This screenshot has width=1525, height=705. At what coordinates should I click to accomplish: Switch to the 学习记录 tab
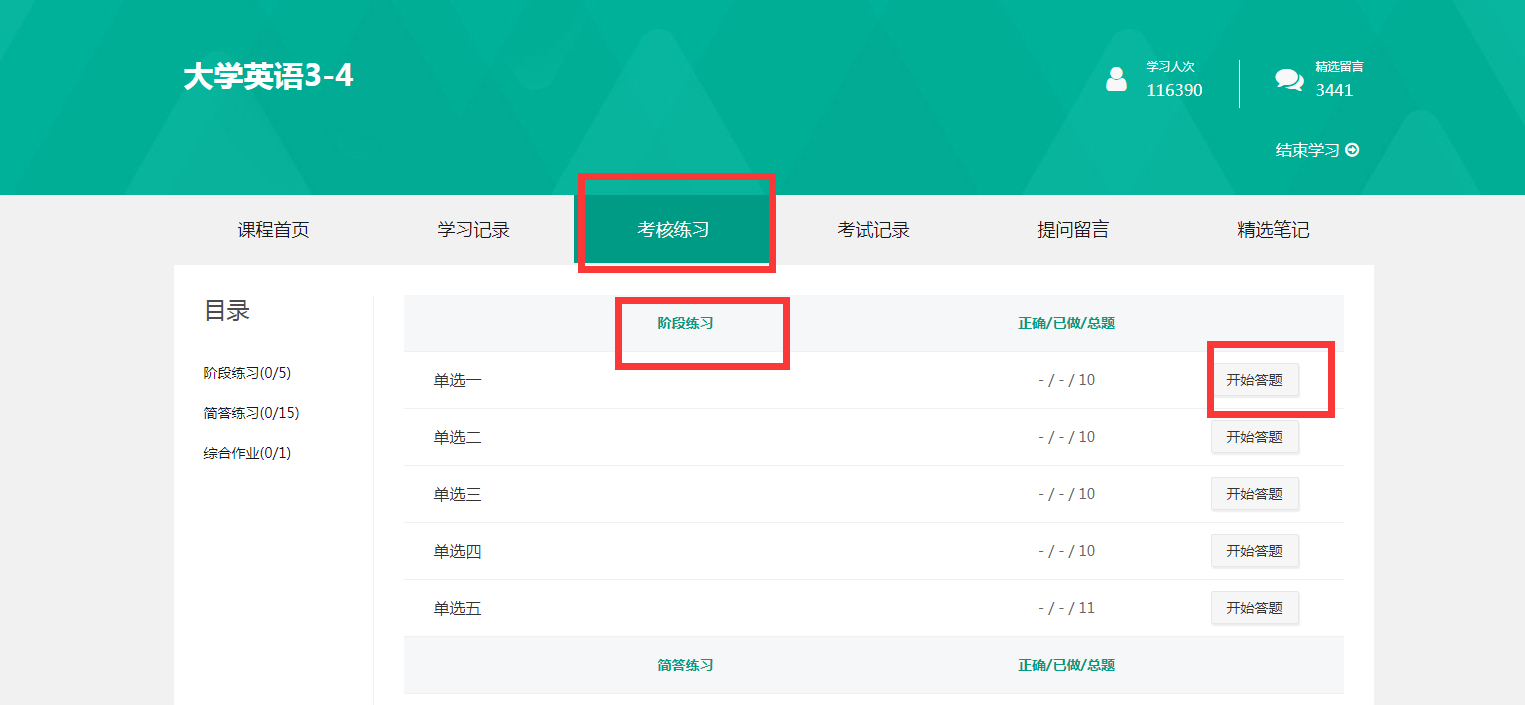click(x=473, y=230)
